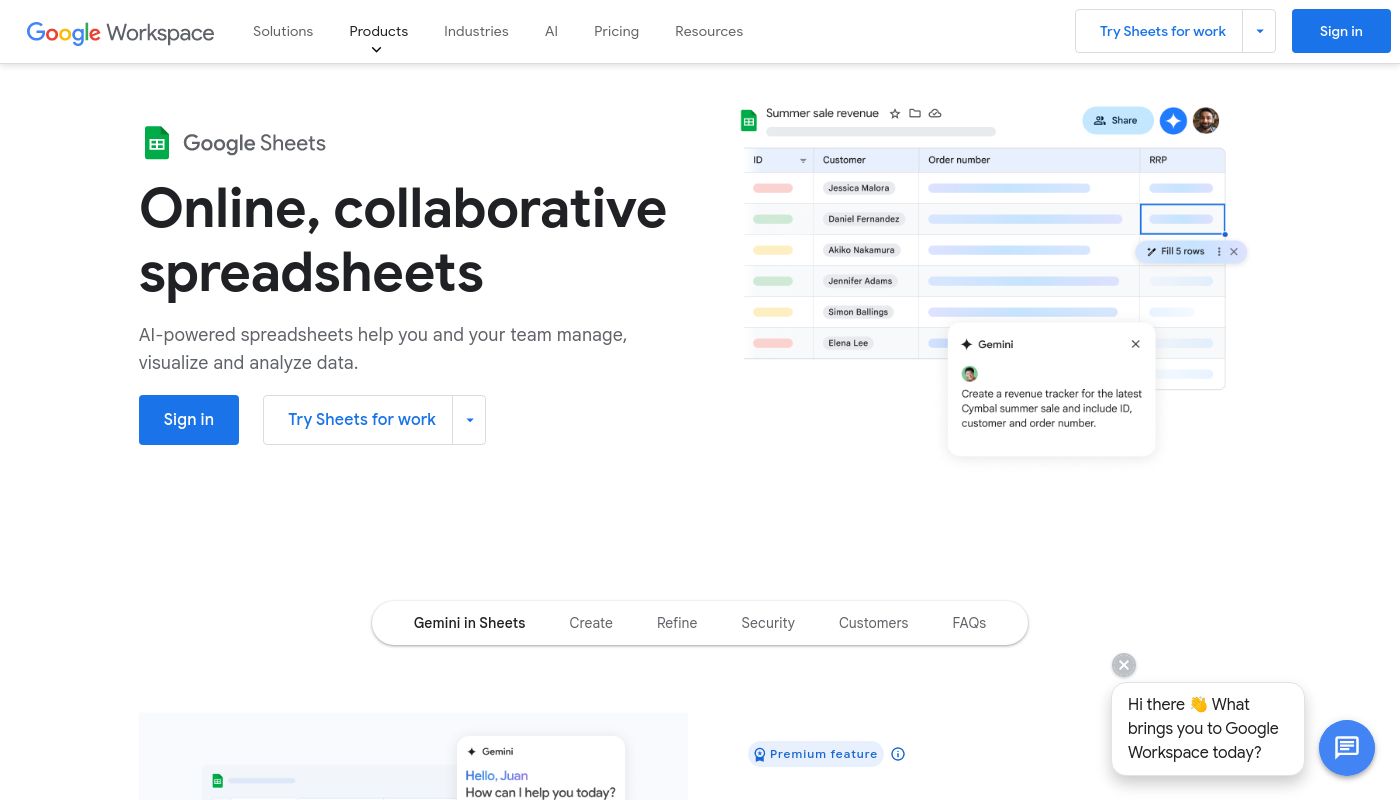The height and width of the screenshot is (800, 1400).
Task: Click the header Sign in button
Action: point(1341,31)
